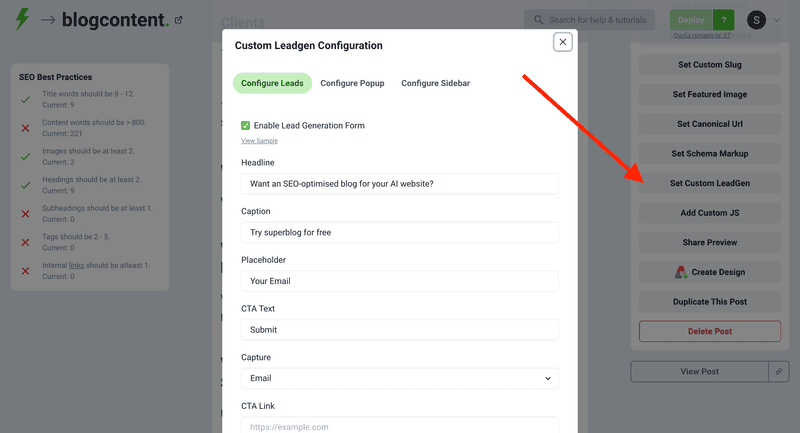Click the Delete Post button

coord(709,331)
